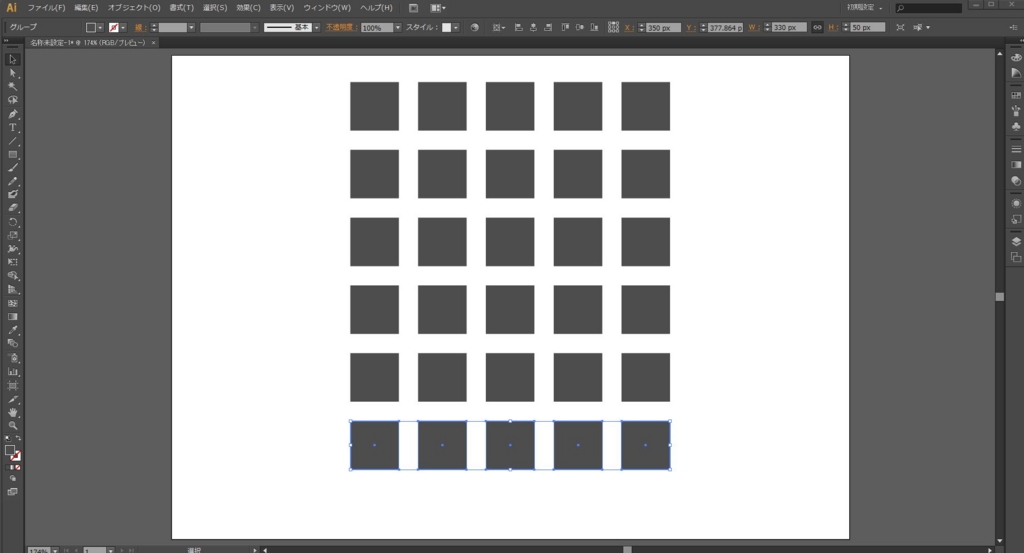Open the opacity percentage dropdown
This screenshot has width=1024, height=553.
(x=398, y=27)
